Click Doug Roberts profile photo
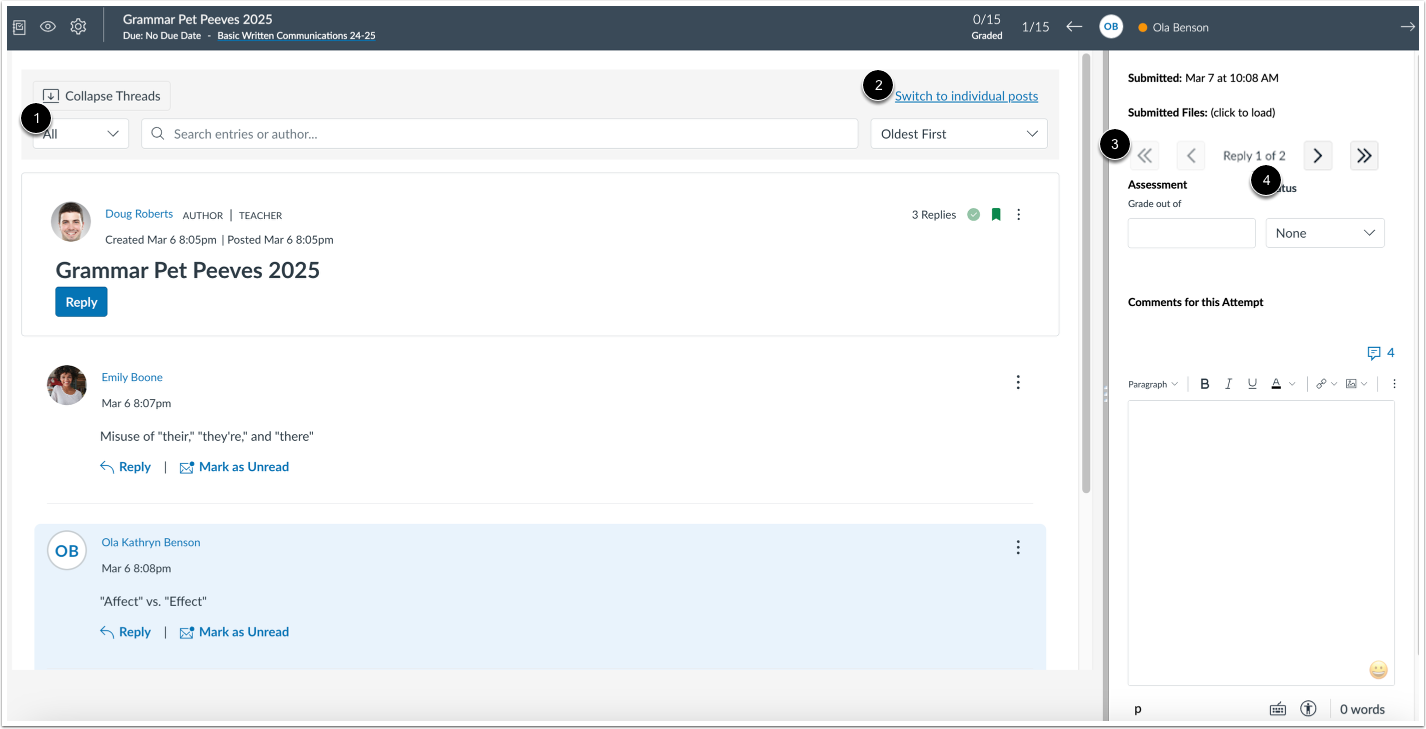Image resolution: width=1426 pixels, height=729 pixels. [71, 222]
